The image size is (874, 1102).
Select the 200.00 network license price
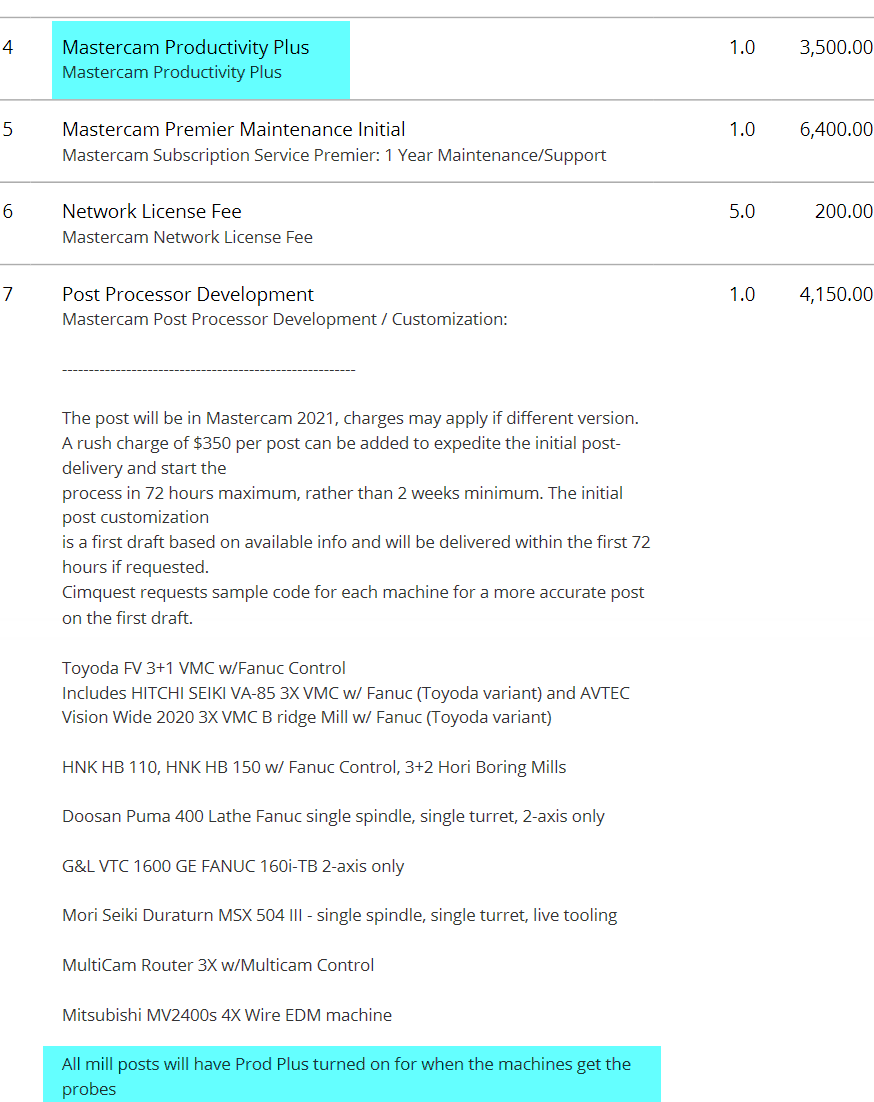843,211
